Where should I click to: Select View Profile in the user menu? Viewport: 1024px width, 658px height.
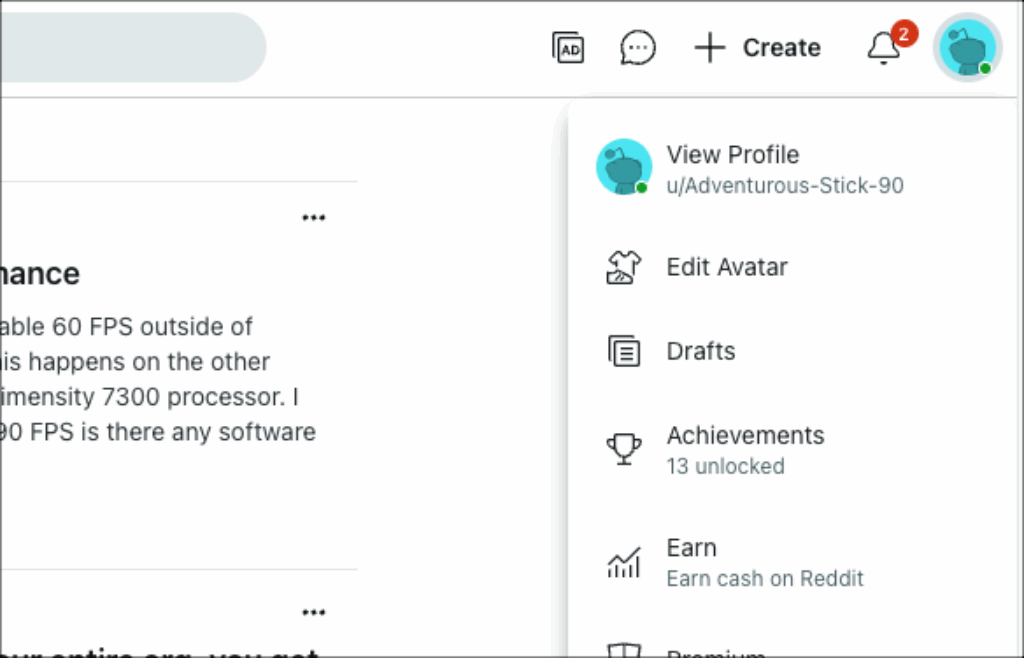pos(733,155)
